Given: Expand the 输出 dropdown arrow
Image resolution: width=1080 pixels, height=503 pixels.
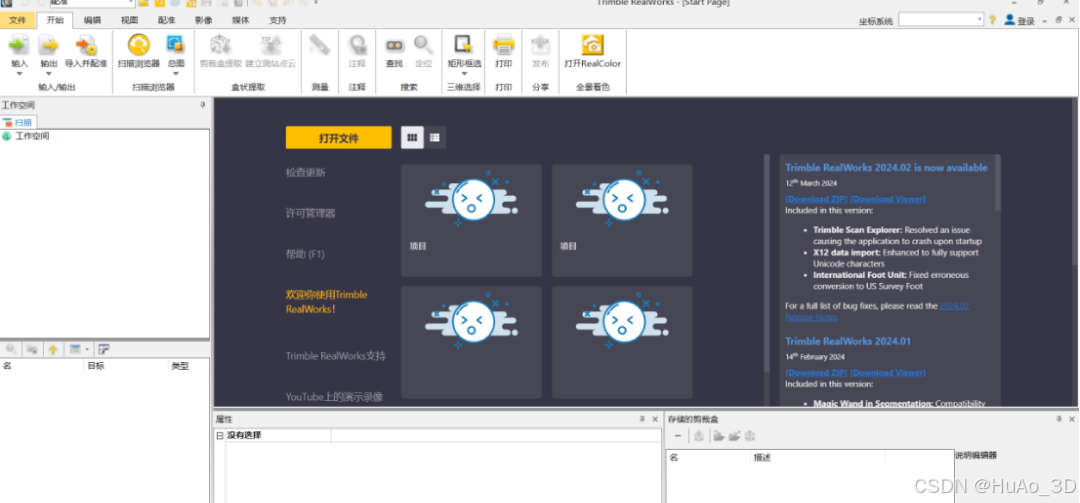Looking at the screenshot, I should click(x=49, y=73).
